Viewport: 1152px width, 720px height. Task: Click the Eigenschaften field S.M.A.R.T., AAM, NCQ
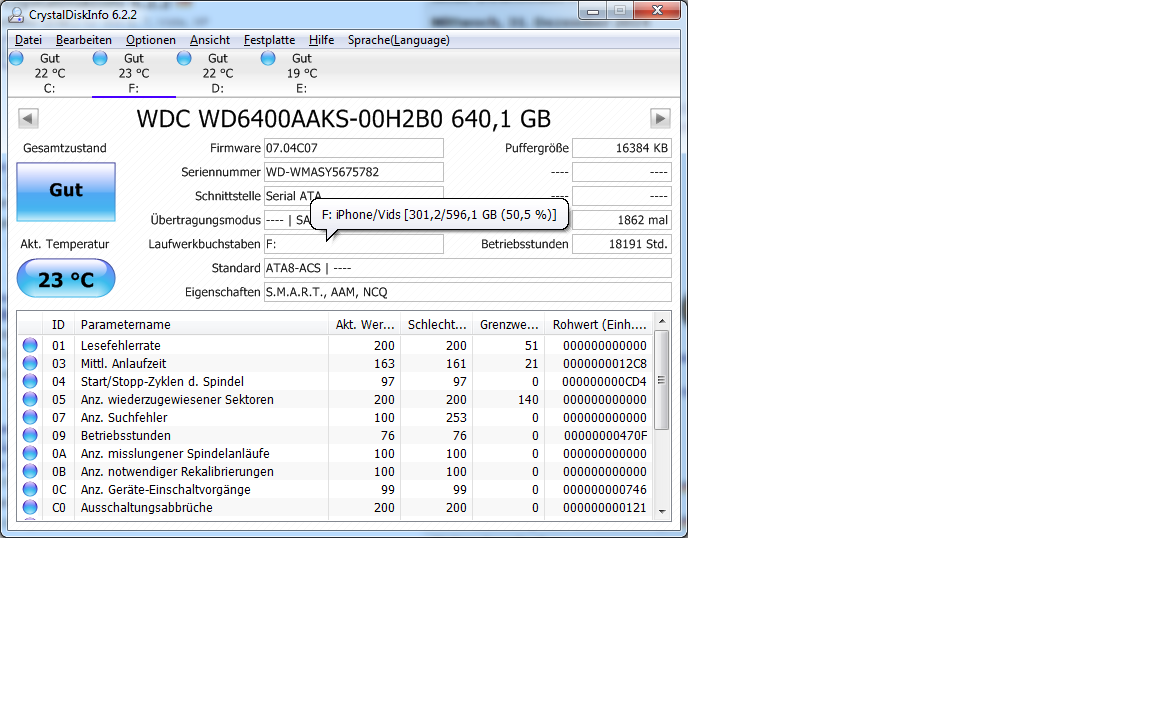pos(467,292)
